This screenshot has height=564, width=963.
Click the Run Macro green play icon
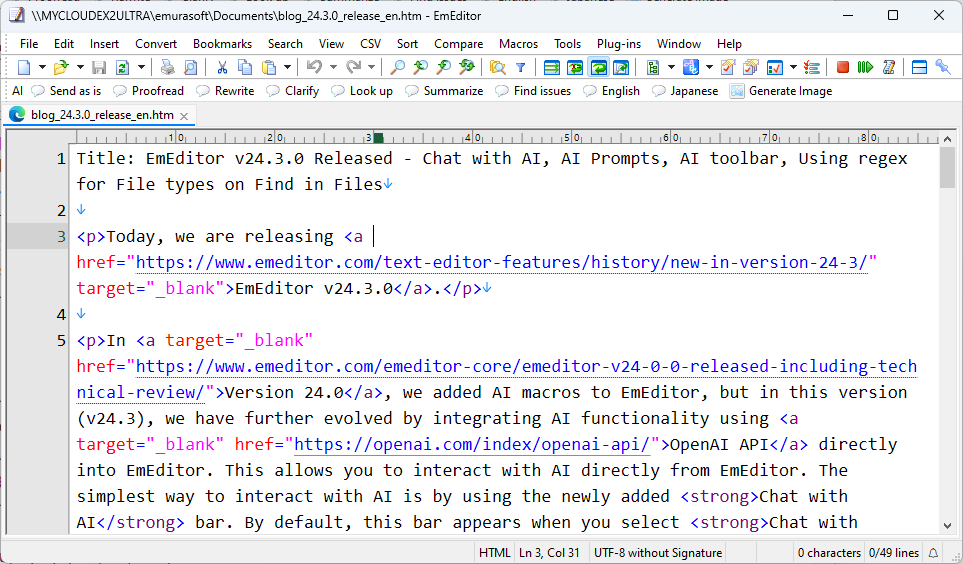[x=865, y=67]
